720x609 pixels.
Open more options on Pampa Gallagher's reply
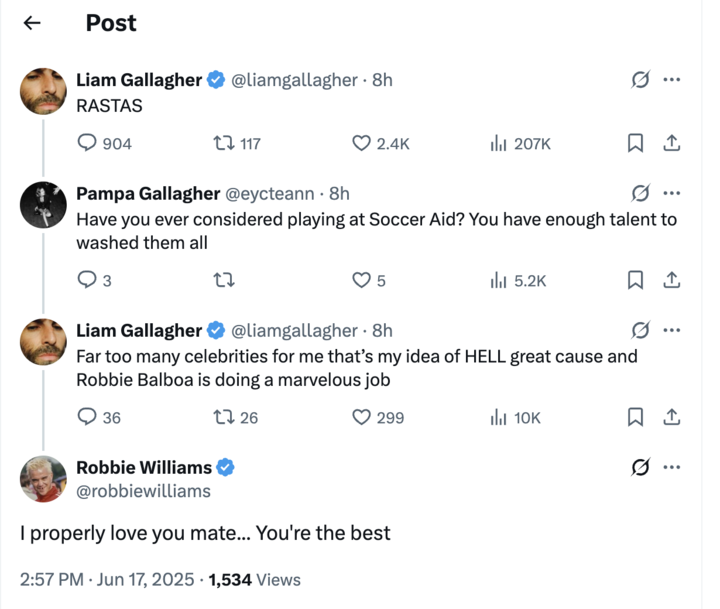(x=672, y=193)
